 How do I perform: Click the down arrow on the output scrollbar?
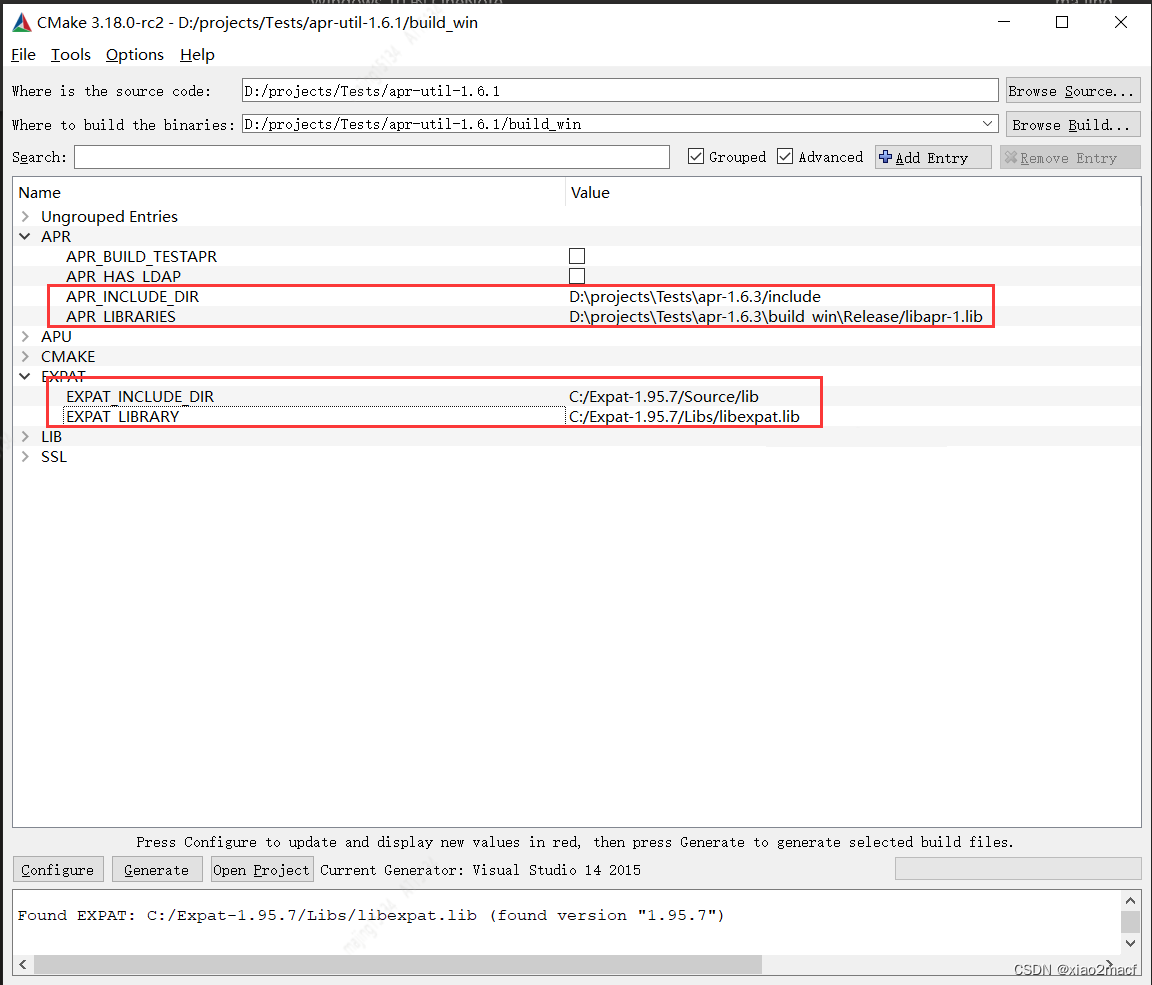tap(1131, 942)
